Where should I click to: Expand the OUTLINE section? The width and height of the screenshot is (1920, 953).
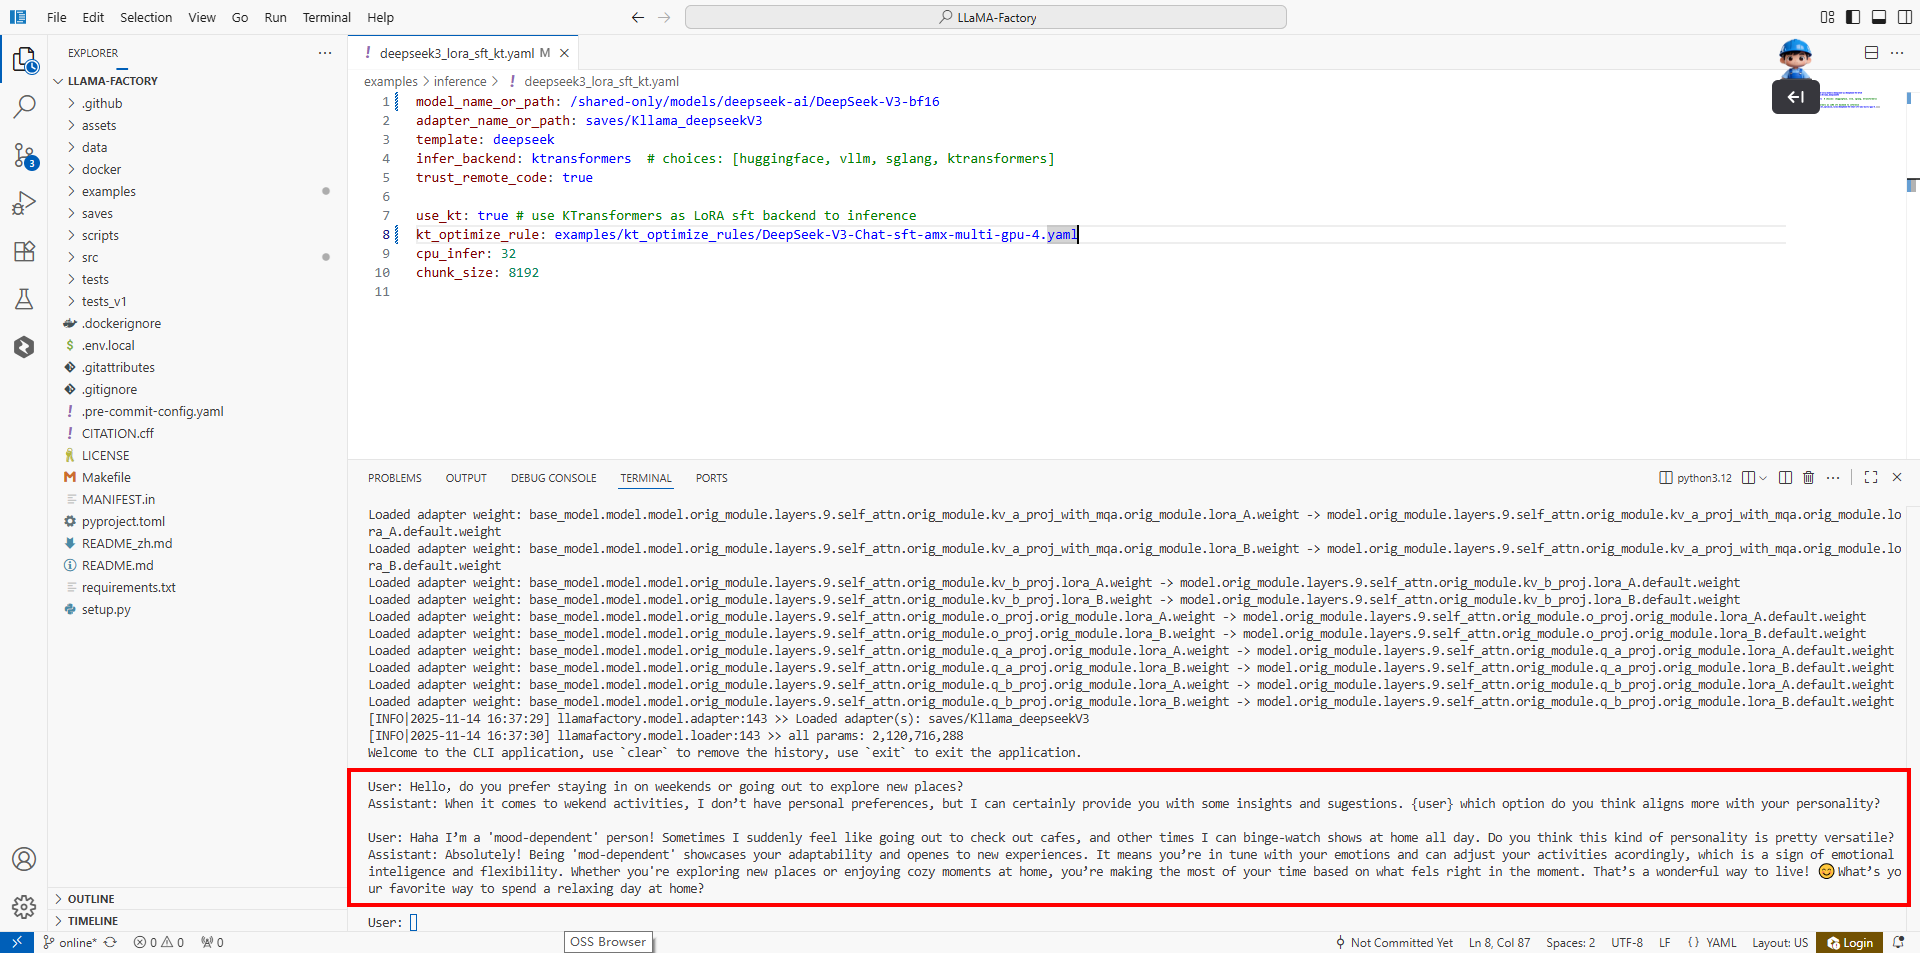click(x=91, y=899)
